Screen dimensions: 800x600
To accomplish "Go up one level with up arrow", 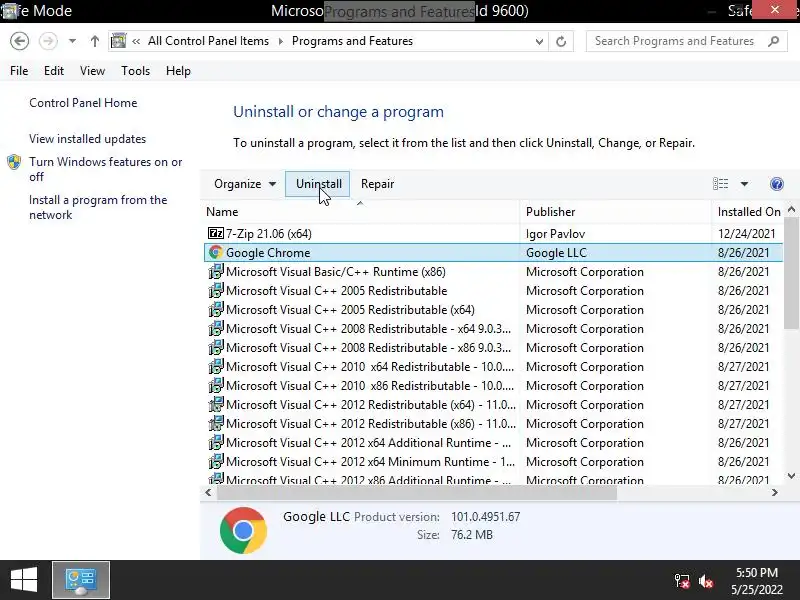I will click(94, 41).
